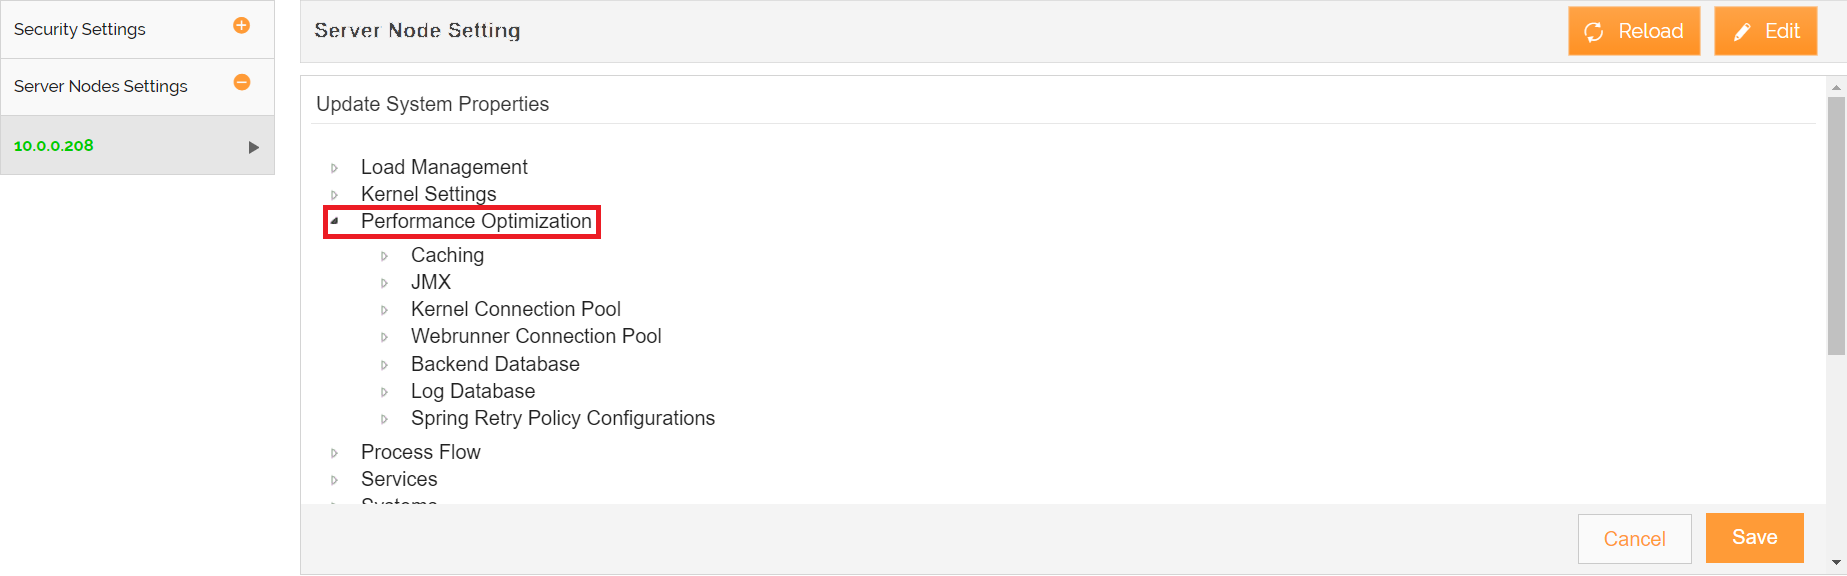This screenshot has height=576, width=1847.
Task: Collapse the Performance Optimization node
Action: [x=335, y=221]
